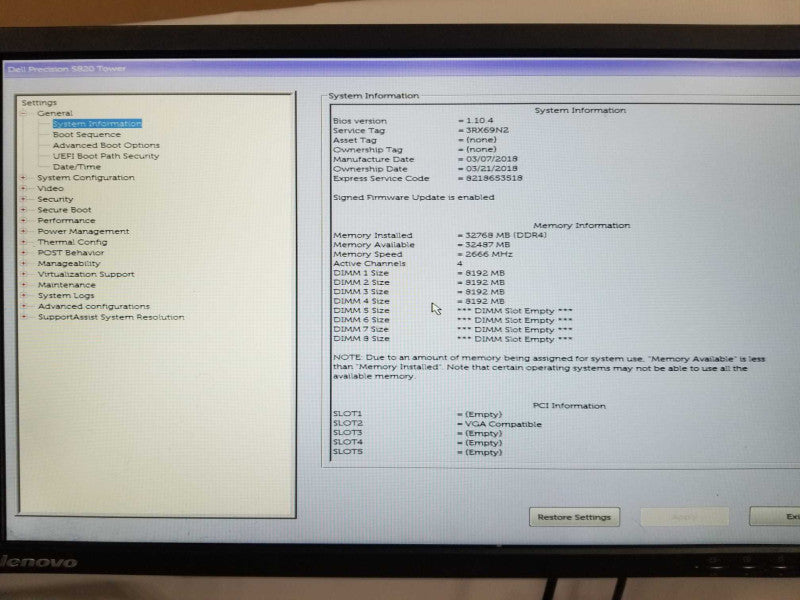The width and height of the screenshot is (800, 600).
Task: Expand the Advanced configurations node
Action: [x=23, y=306]
